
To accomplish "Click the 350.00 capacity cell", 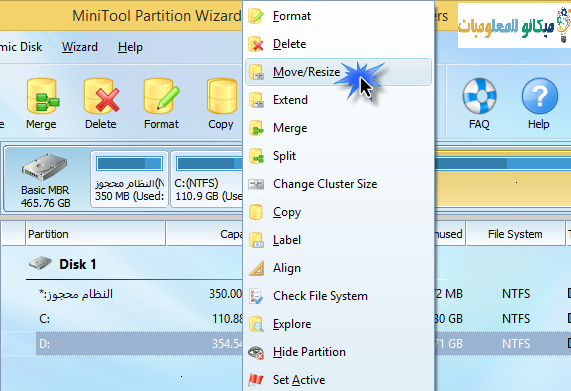I will pos(225,294).
